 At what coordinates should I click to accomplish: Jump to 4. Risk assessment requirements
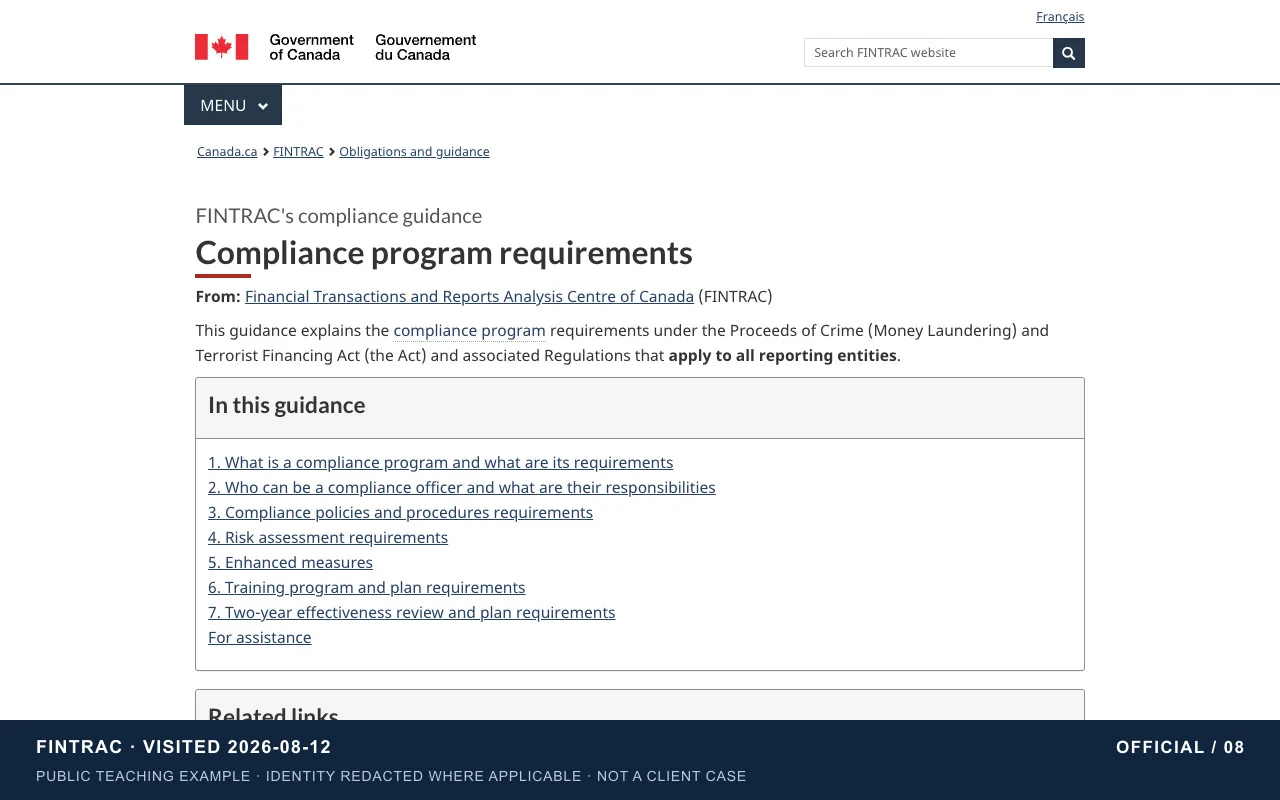tap(328, 537)
